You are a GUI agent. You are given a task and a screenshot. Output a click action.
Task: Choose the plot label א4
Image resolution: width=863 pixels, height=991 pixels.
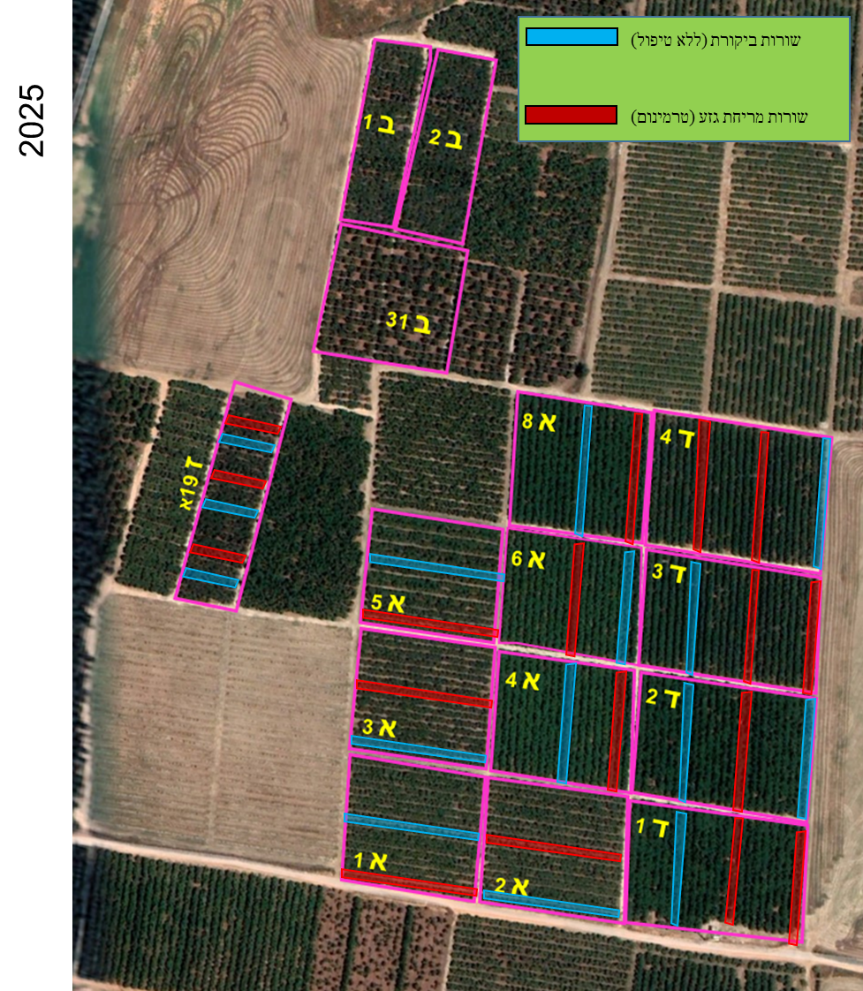[x=523, y=680]
